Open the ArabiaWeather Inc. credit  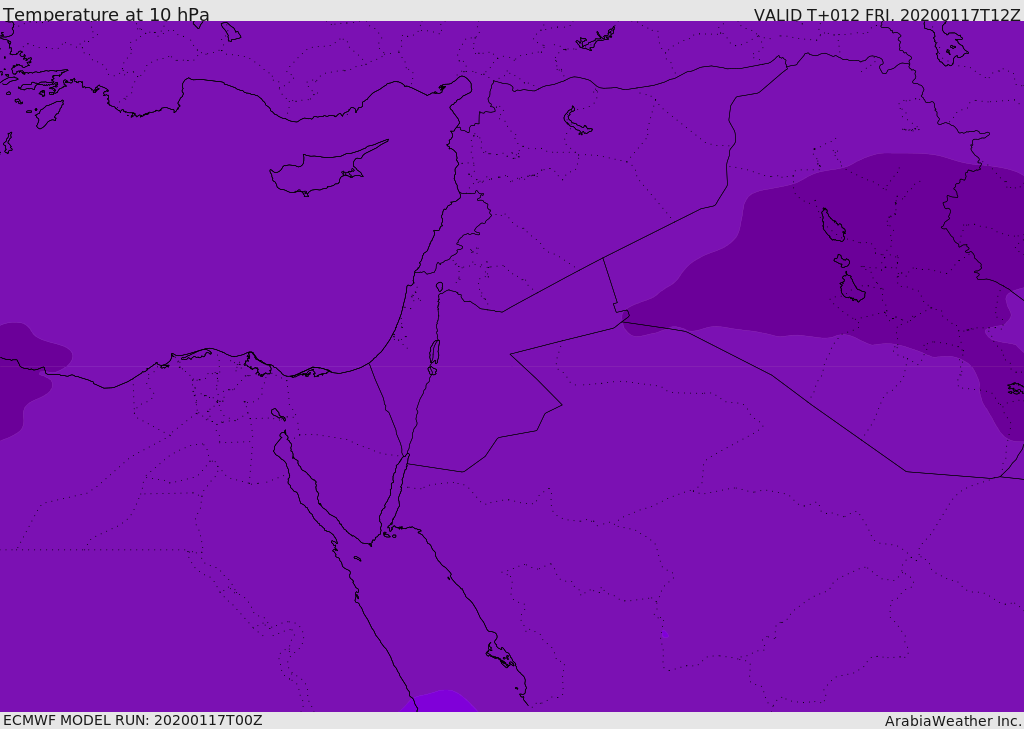tap(953, 720)
